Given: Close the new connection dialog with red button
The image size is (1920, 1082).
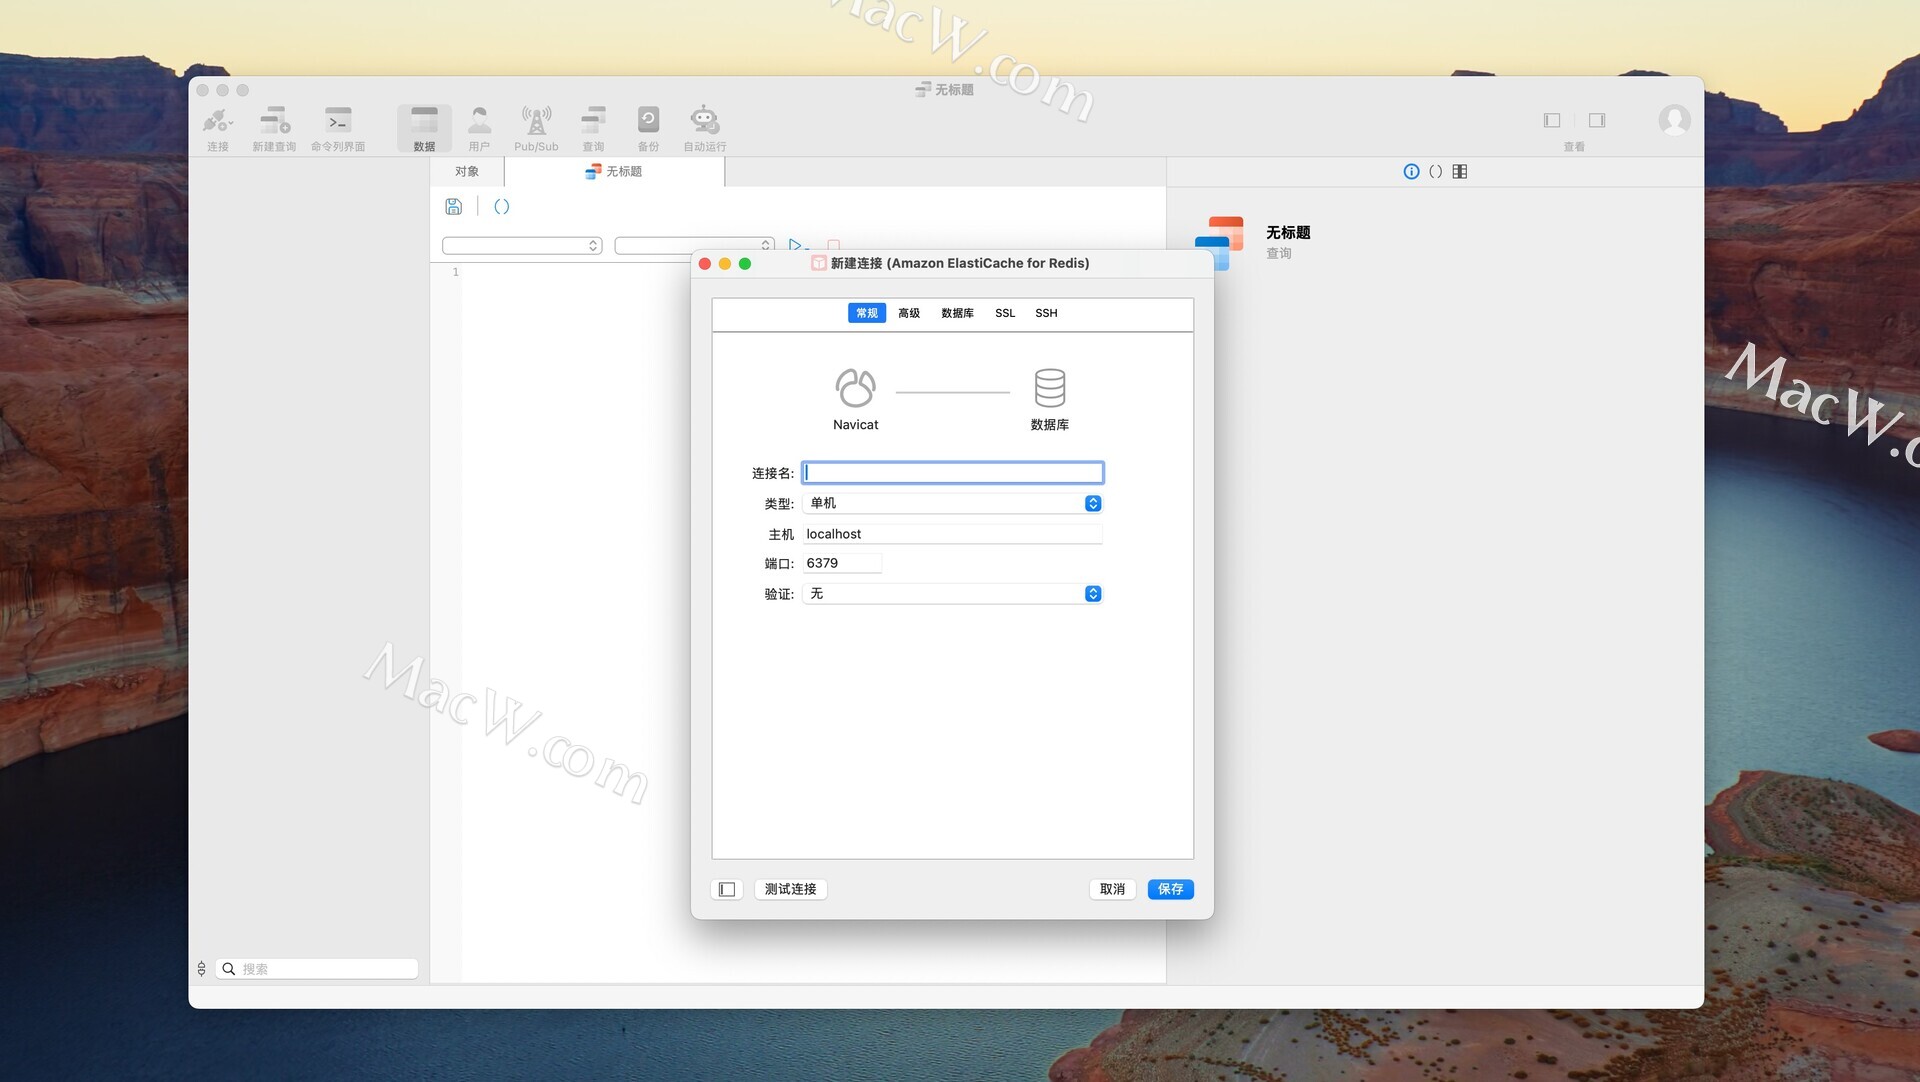Looking at the screenshot, I should tap(704, 264).
